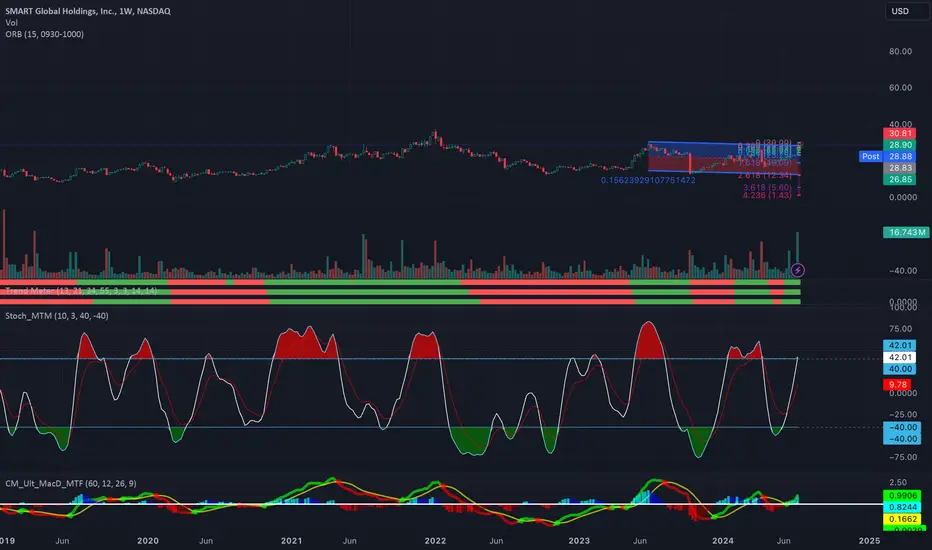Click the 2023 label on time axis
Screen dimensions: 932x550
(x=579, y=540)
